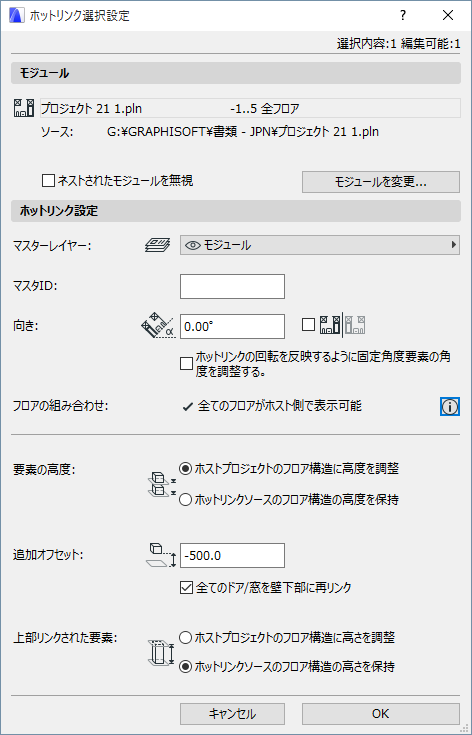Click the 選択内容:1 編集可能:1 status text
Screen dimensions: 472x735
click(398, 44)
